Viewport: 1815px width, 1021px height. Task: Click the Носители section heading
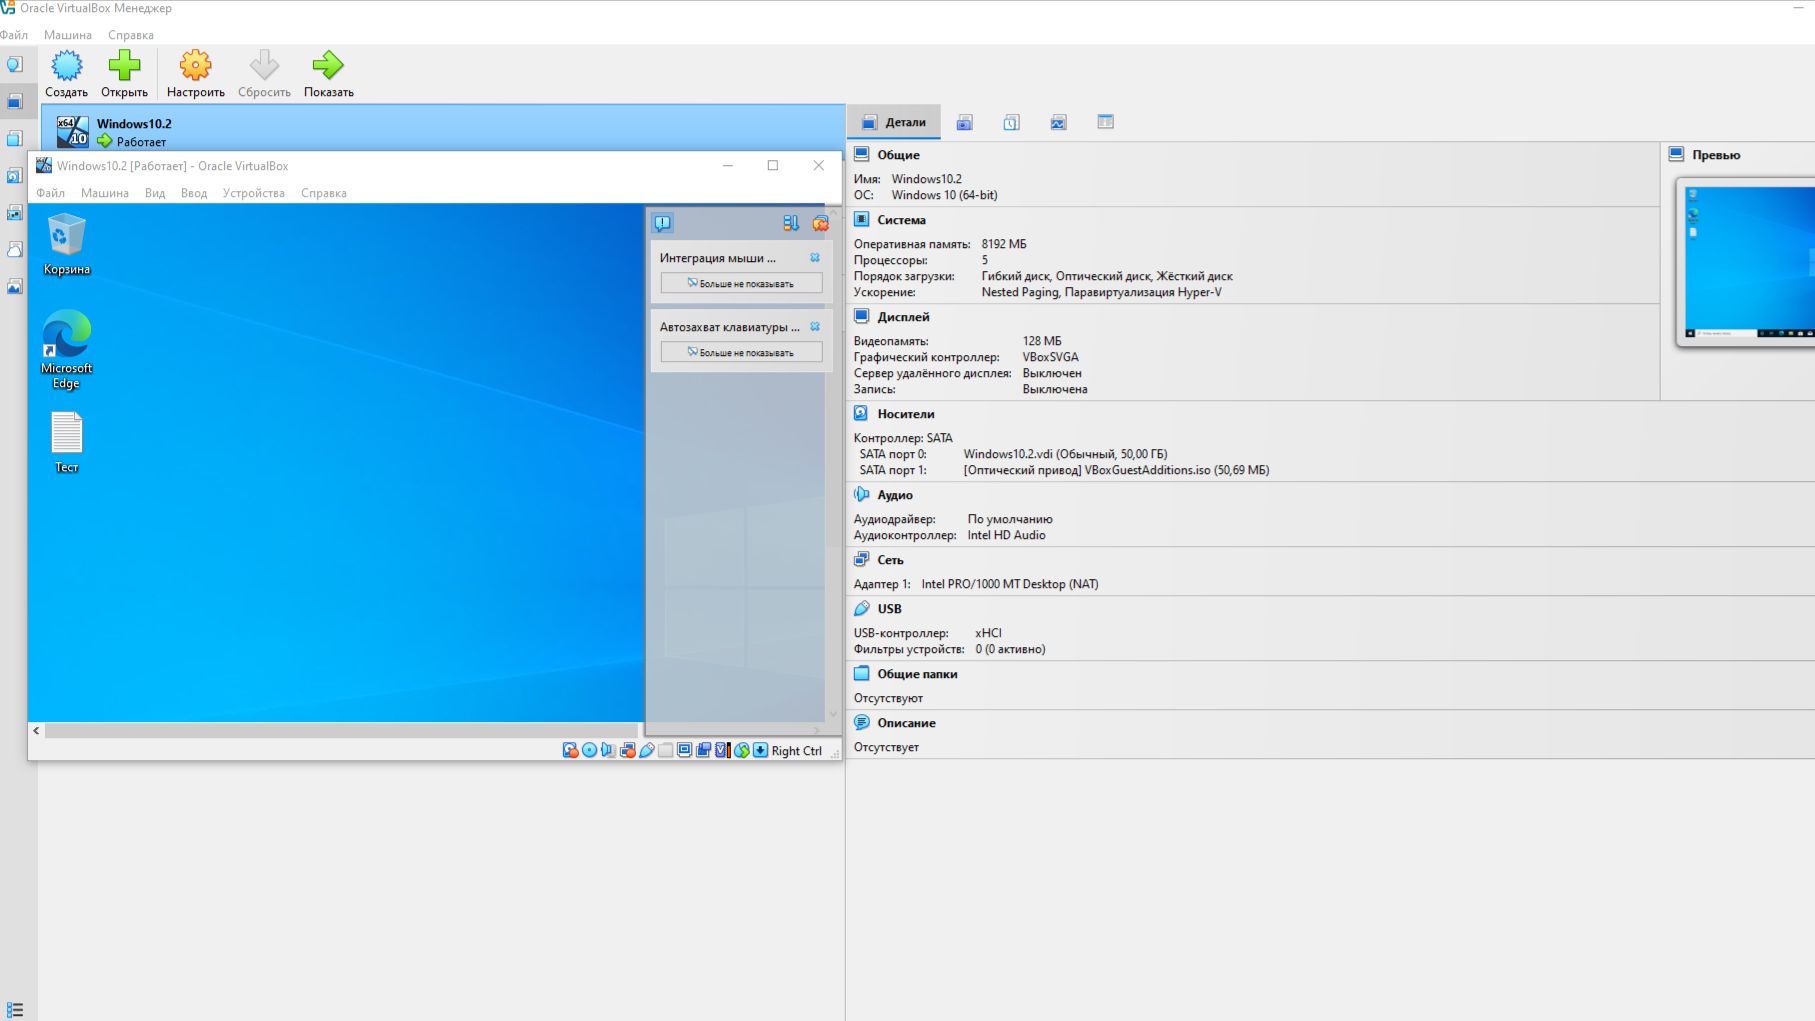(906, 414)
